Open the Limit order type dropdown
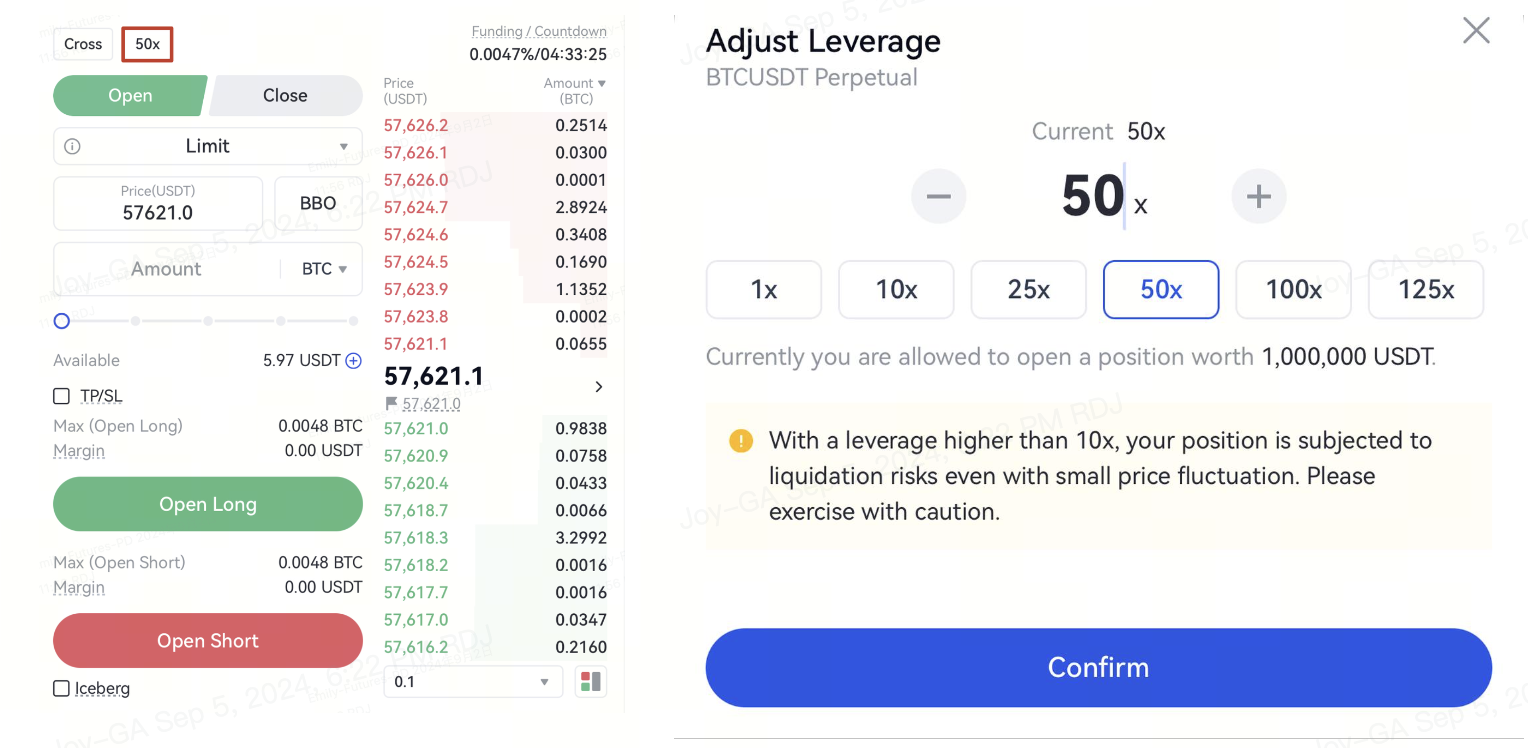Screen dimensions: 1528x748 208,146
